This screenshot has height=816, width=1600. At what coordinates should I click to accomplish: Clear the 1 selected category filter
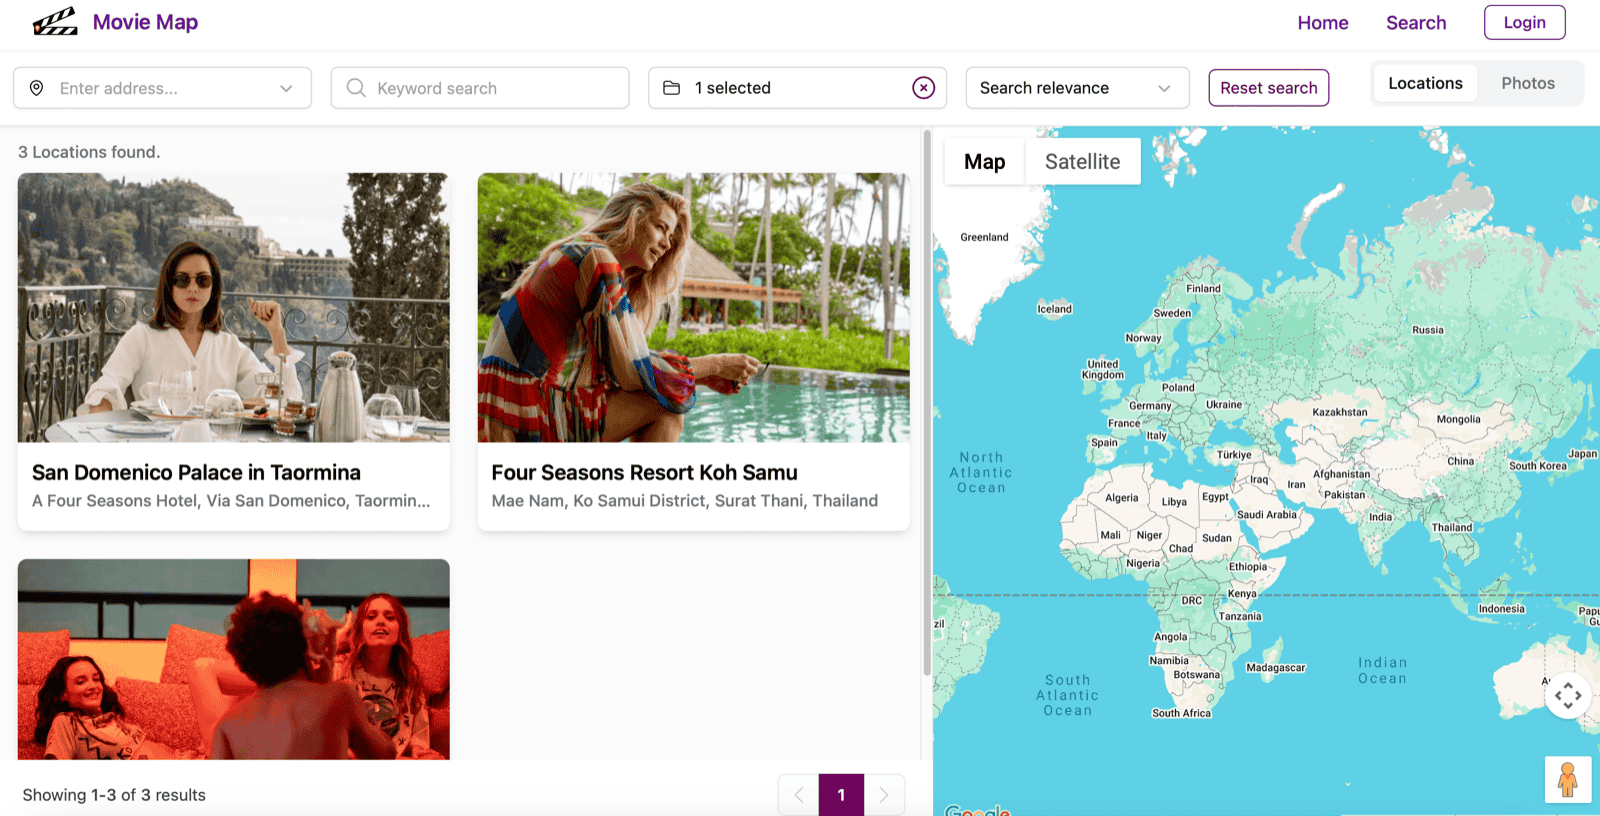(924, 88)
